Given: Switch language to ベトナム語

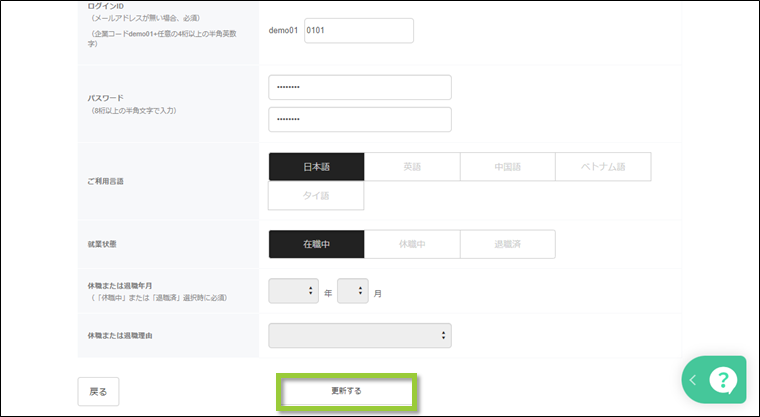Looking at the screenshot, I should [603, 167].
